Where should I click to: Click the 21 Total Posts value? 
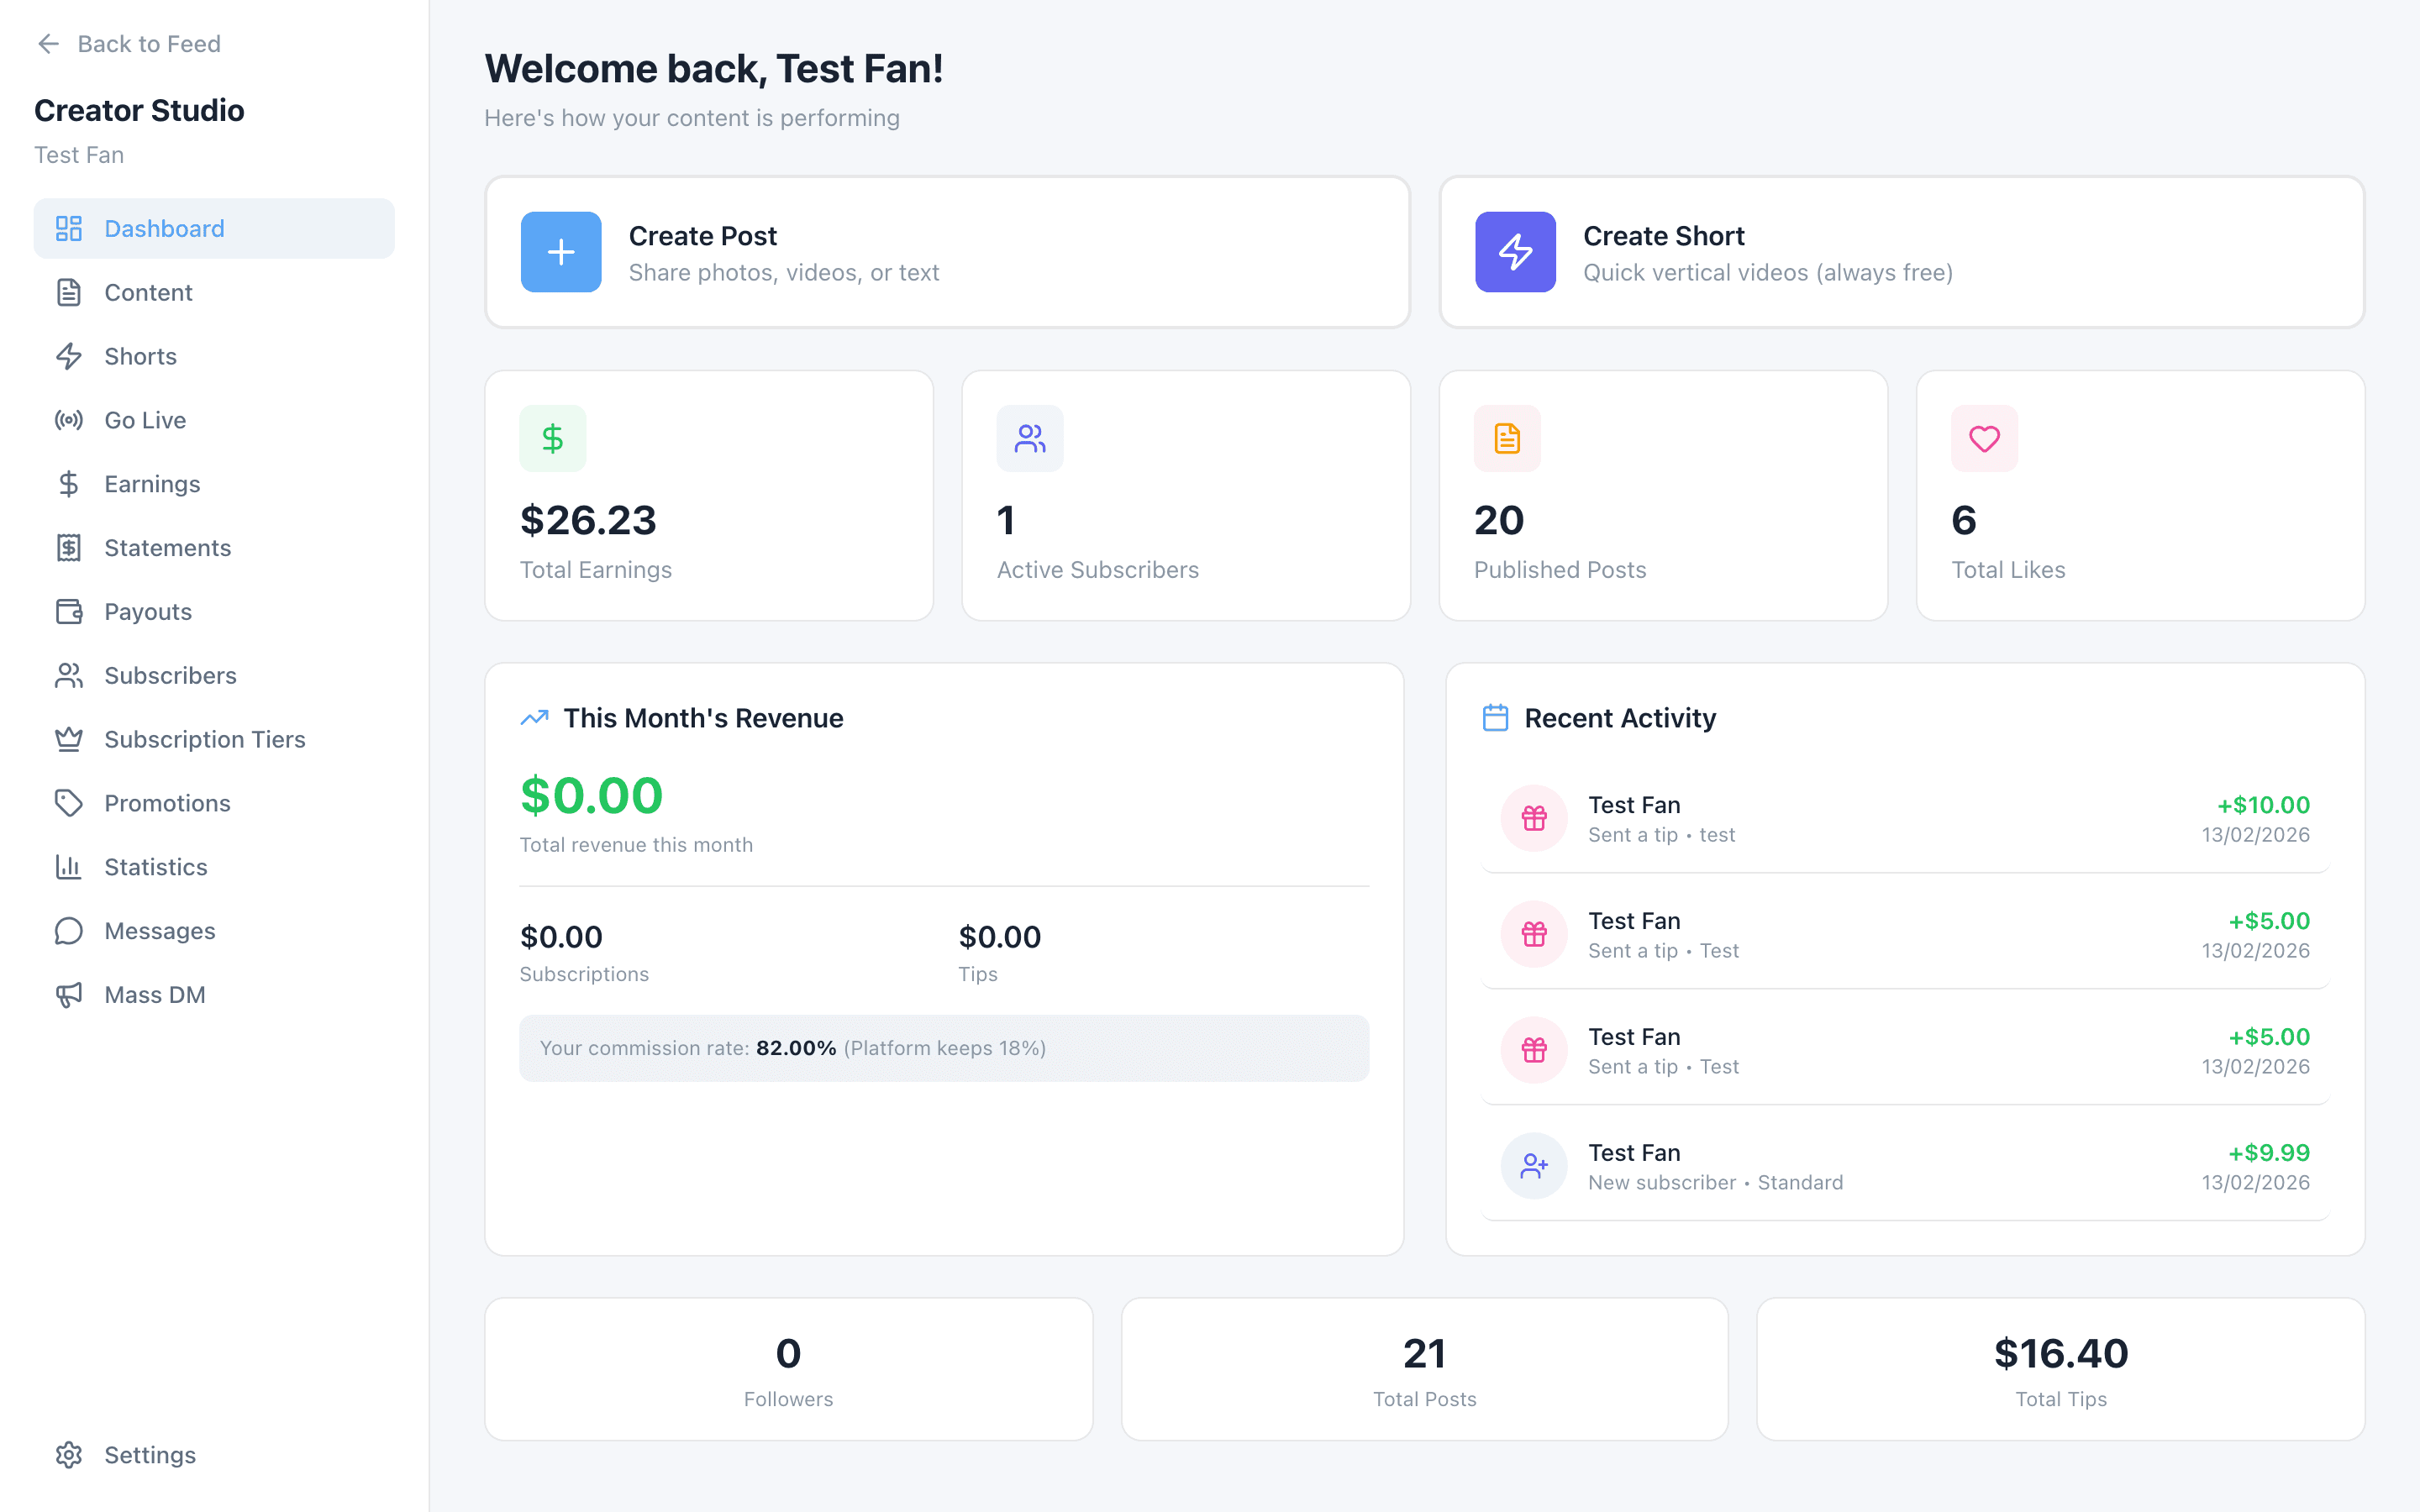pos(1424,1353)
